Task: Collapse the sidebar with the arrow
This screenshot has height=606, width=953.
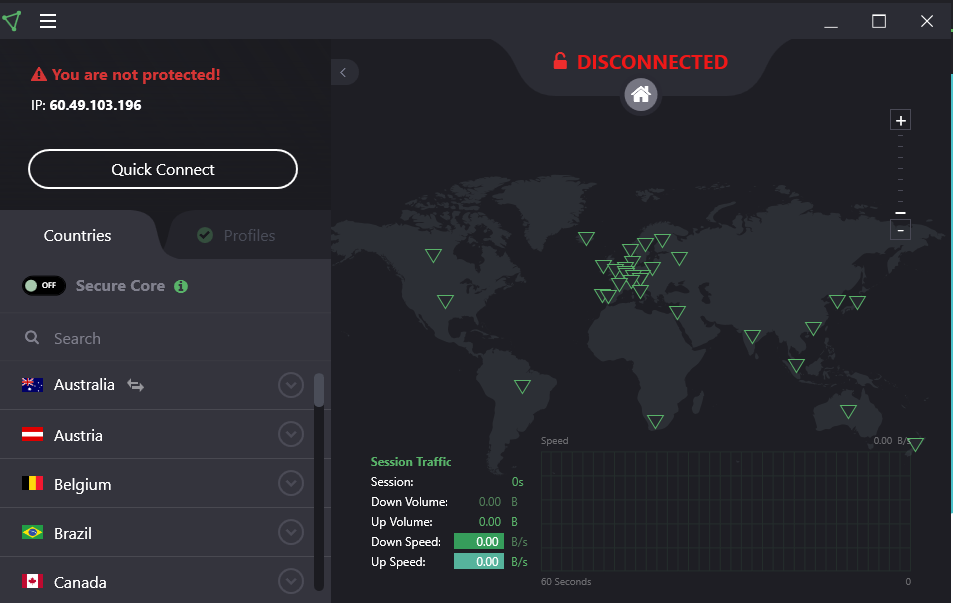Action: pyautogui.click(x=343, y=73)
